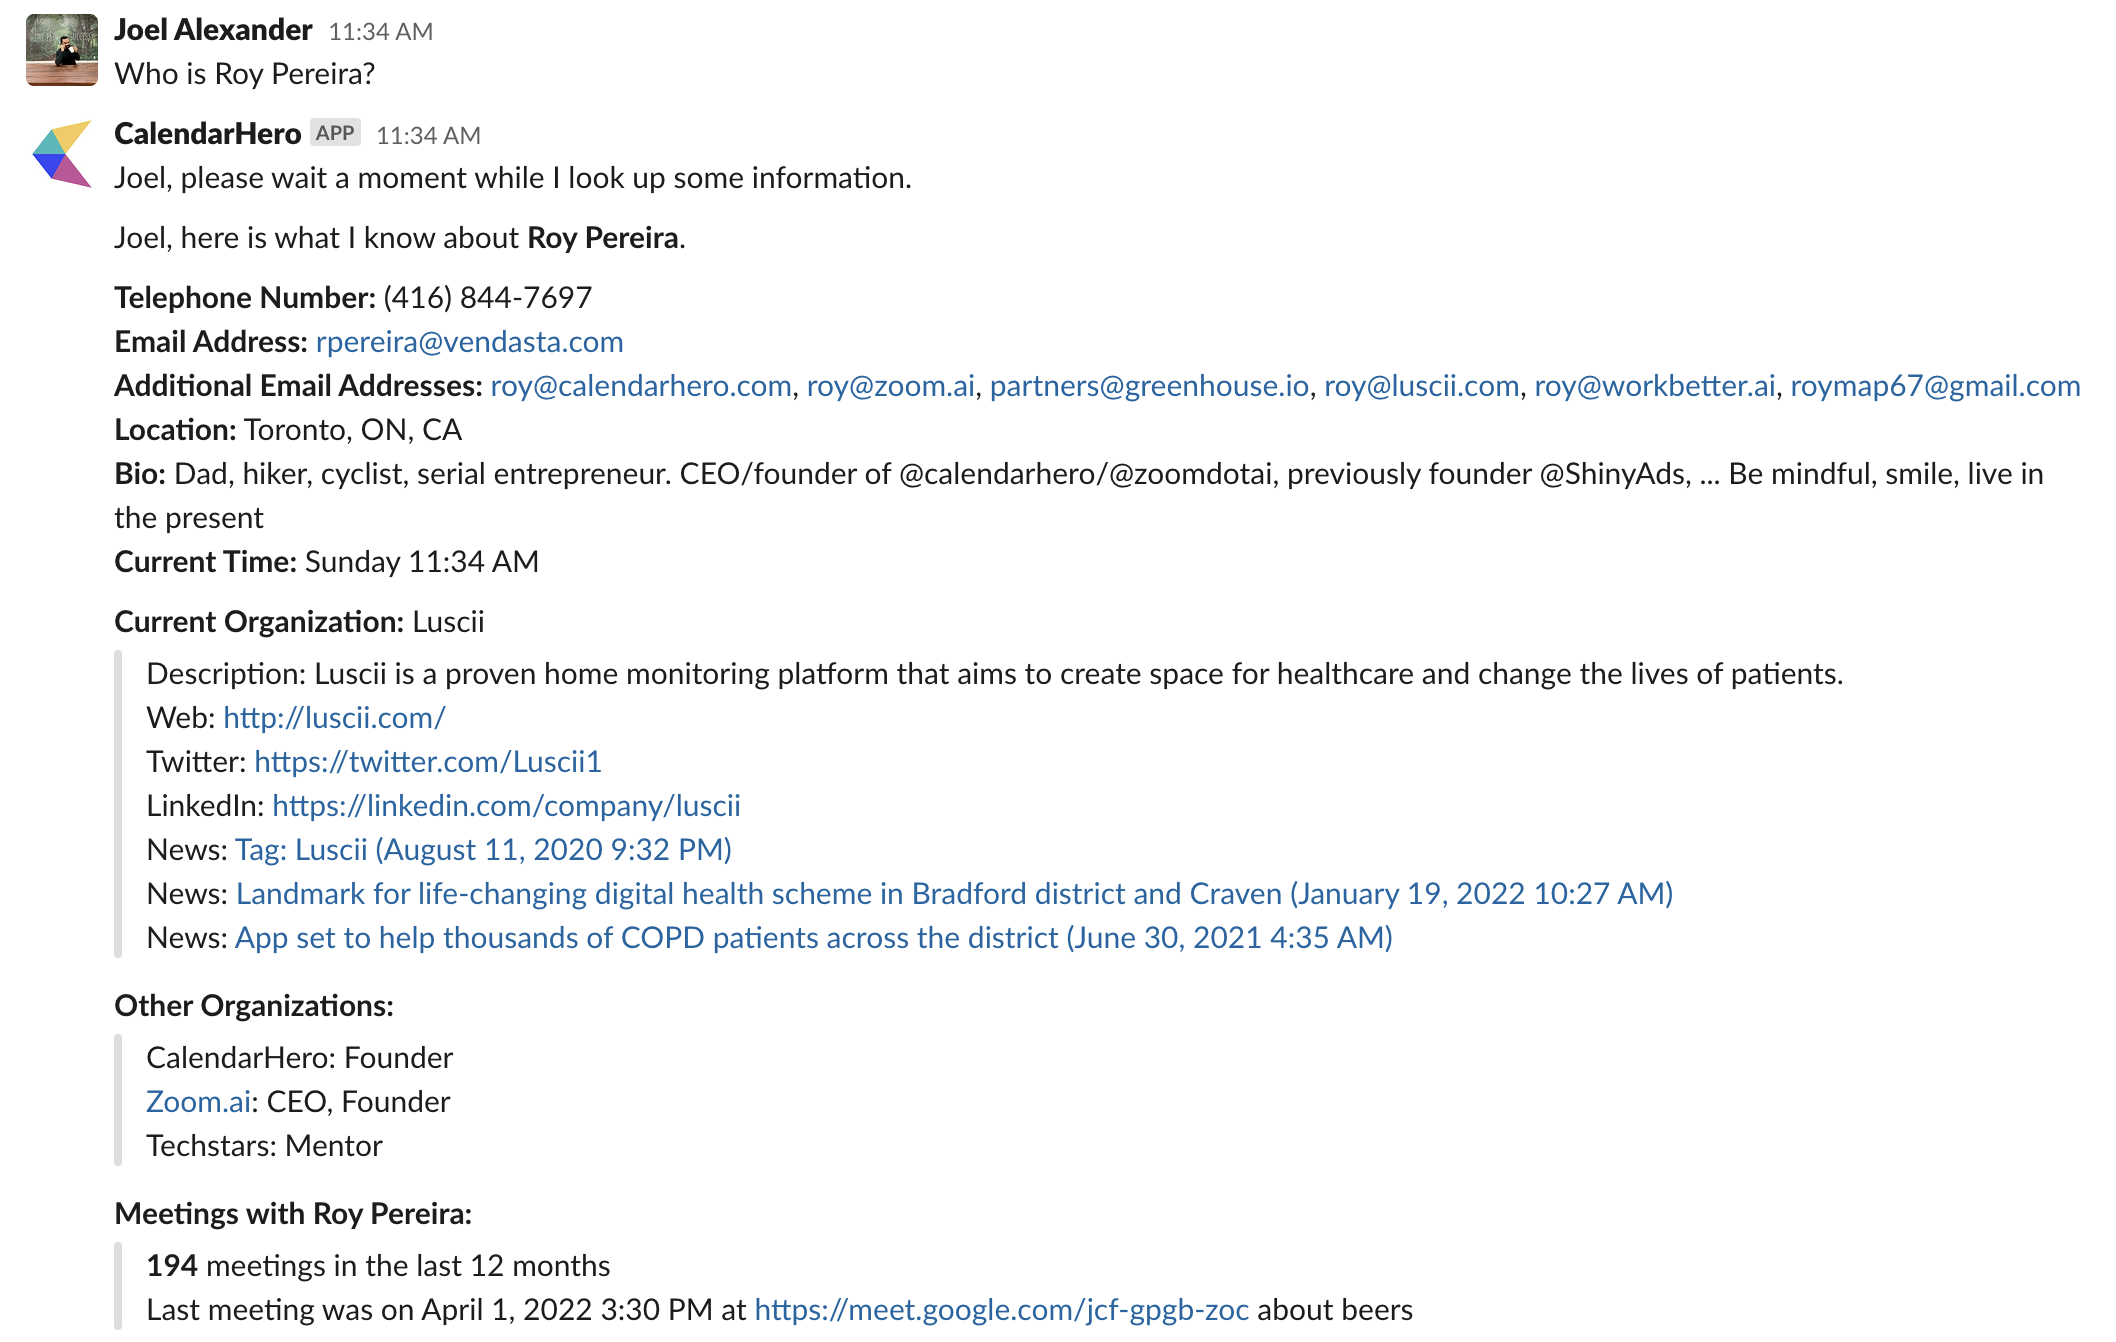This screenshot has width=2116, height=1342.
Task: Open the 'Tag: Luscii' news article
Action: click(483, 850)
